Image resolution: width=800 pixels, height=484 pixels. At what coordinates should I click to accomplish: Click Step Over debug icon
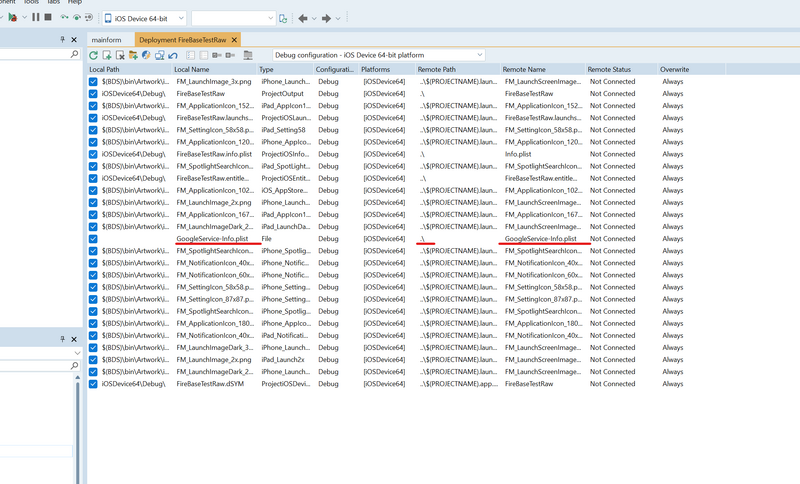point(64,17)
